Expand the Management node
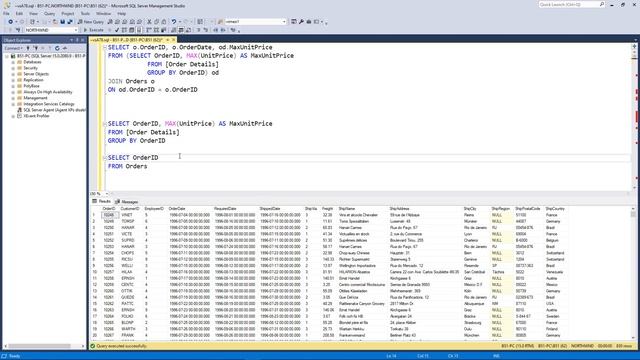640x360 pixels. [13, 98]
